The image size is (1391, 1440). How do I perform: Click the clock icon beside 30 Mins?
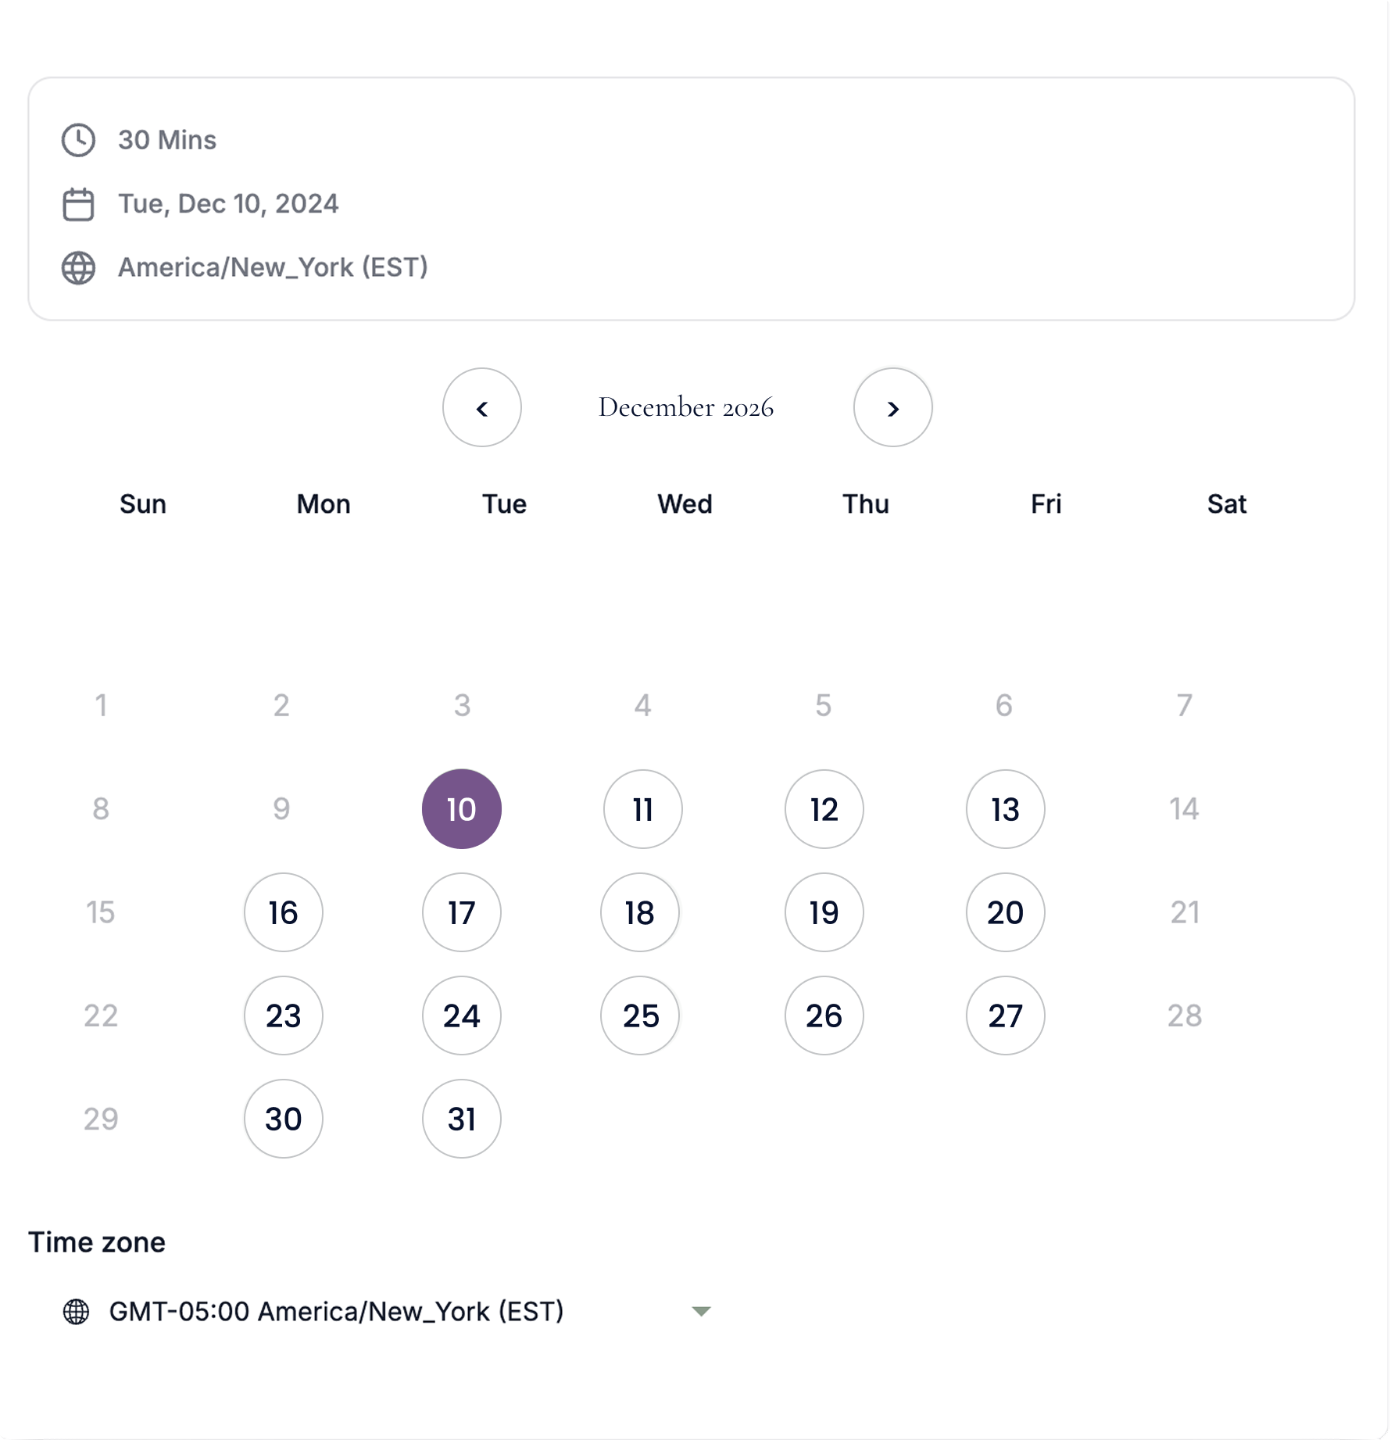pyautogui.click(x=78, y=140)
